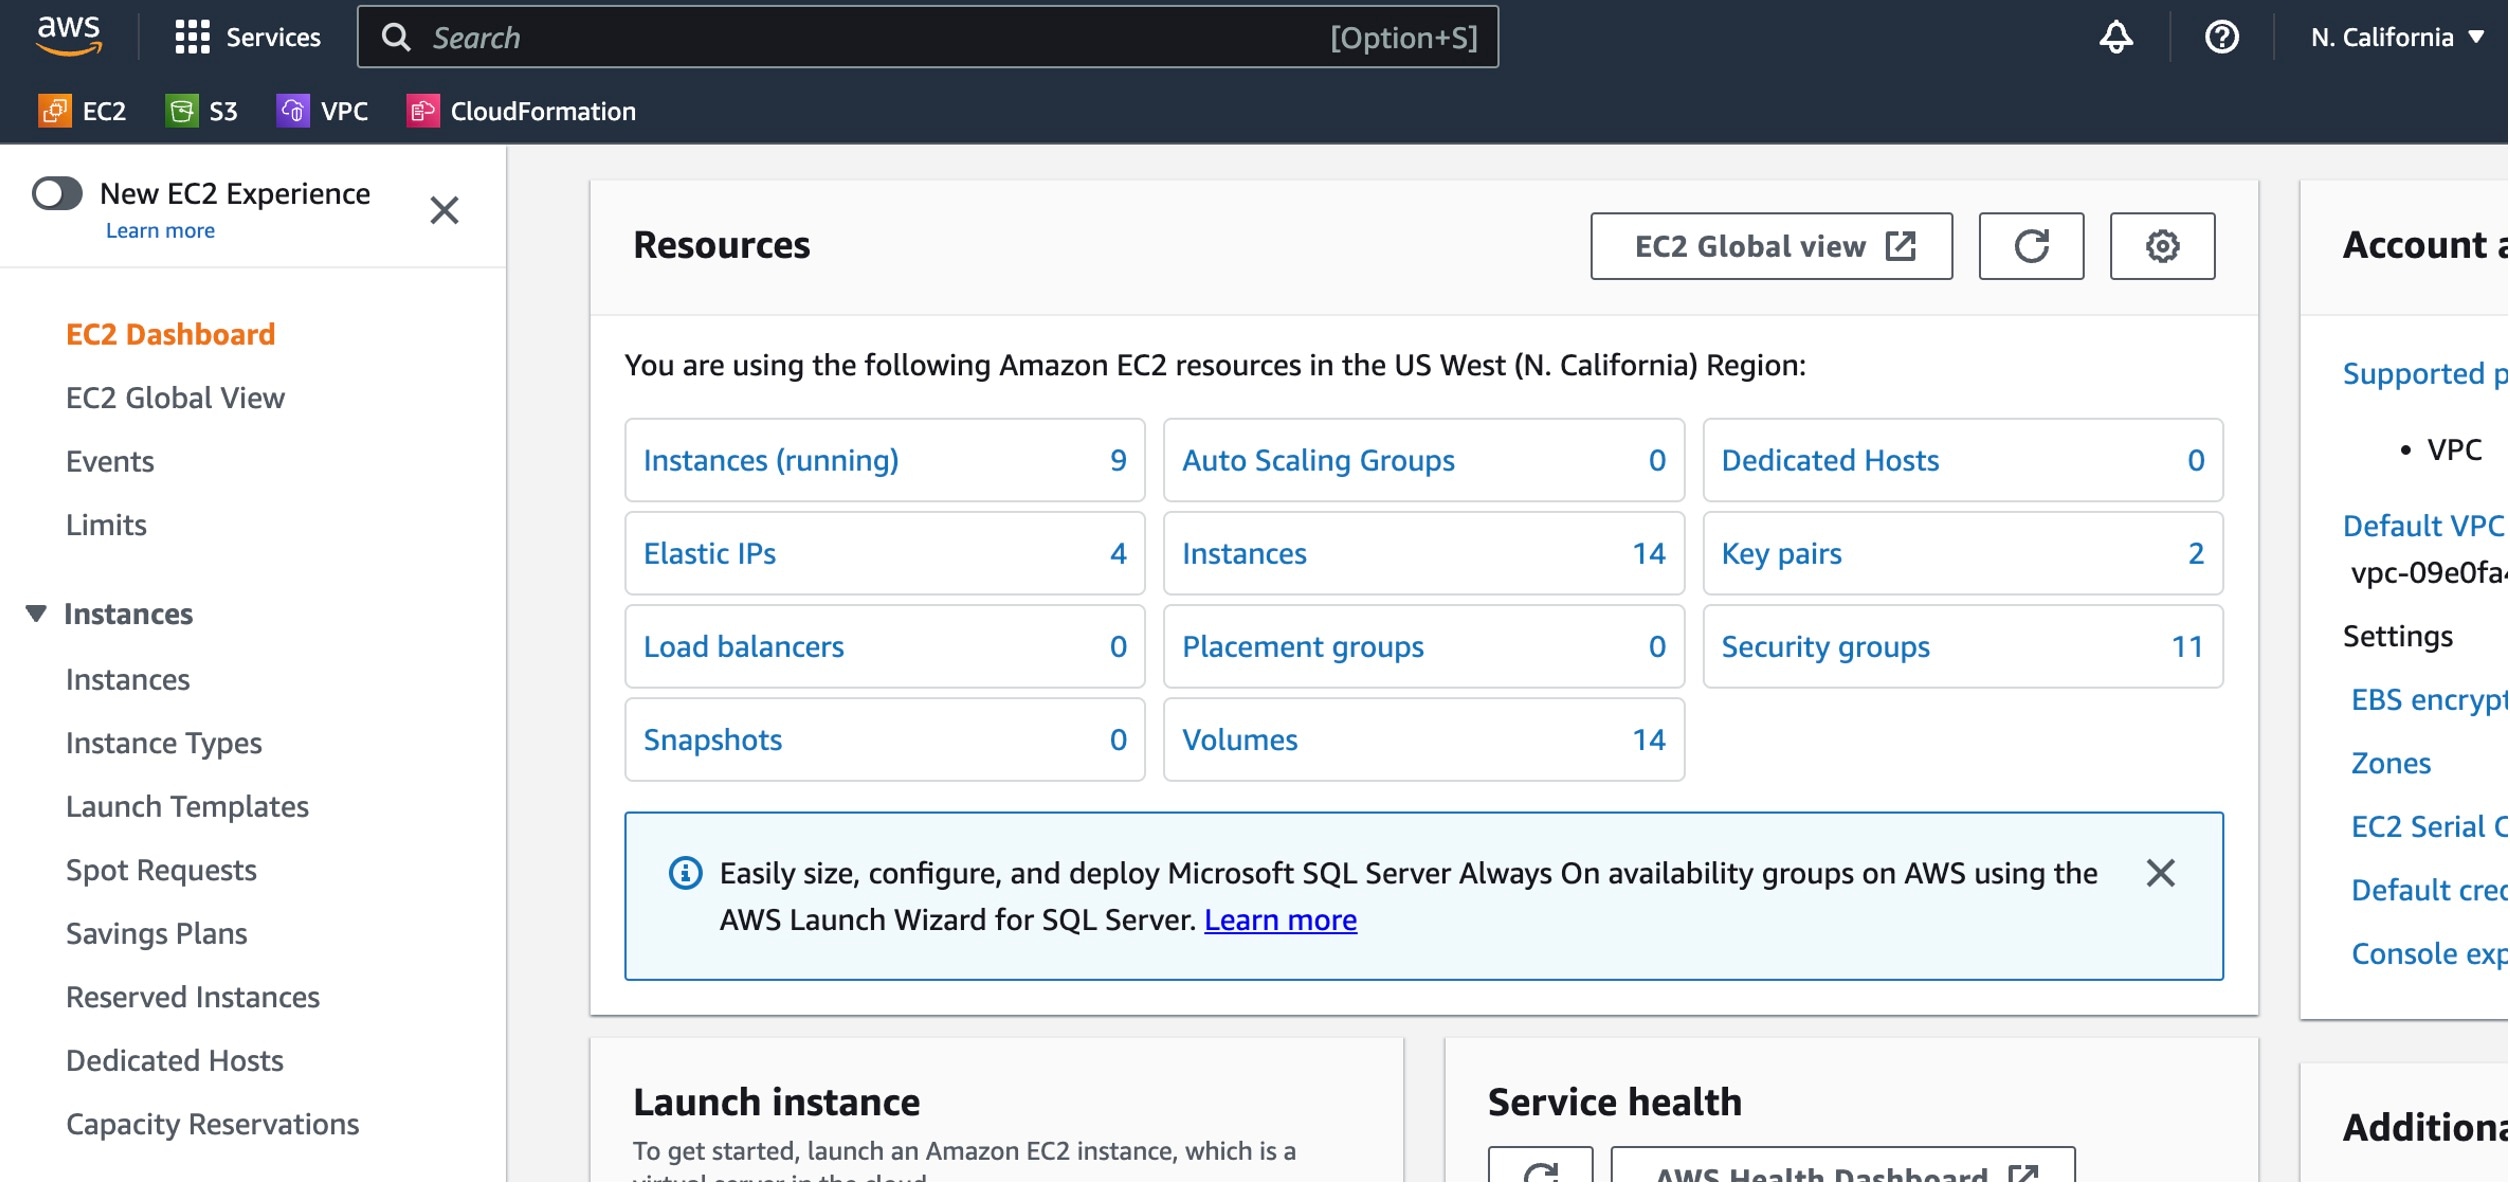
Task: Refresh the Resources panel
Action: [x=2032, y=246]
